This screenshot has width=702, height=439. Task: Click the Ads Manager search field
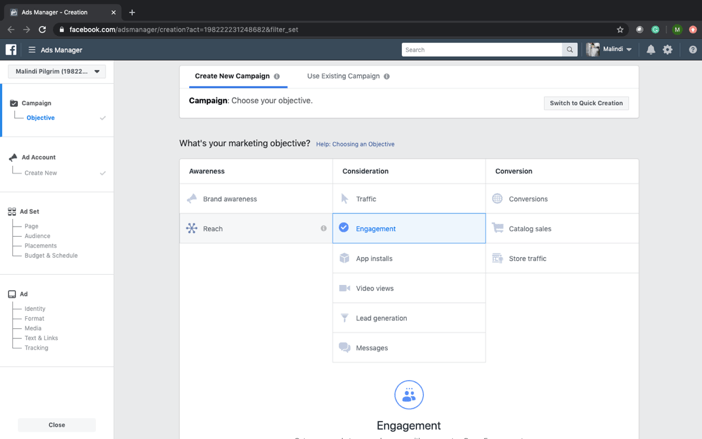[481, 49]
